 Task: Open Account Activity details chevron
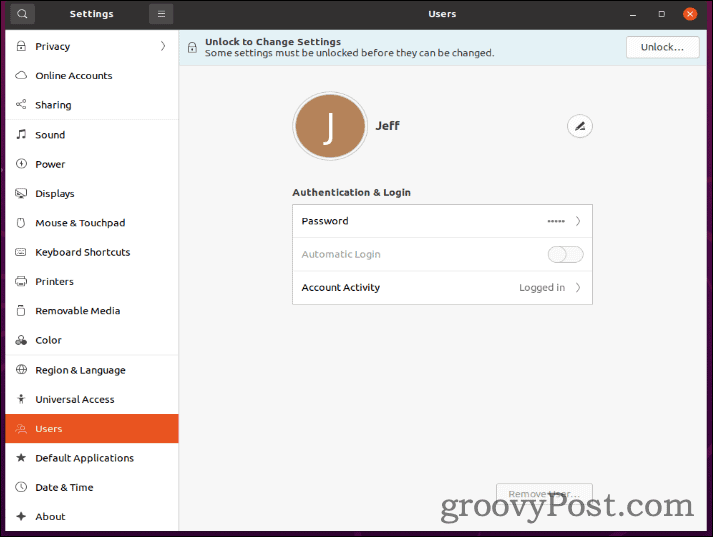(x=577, y=288)
